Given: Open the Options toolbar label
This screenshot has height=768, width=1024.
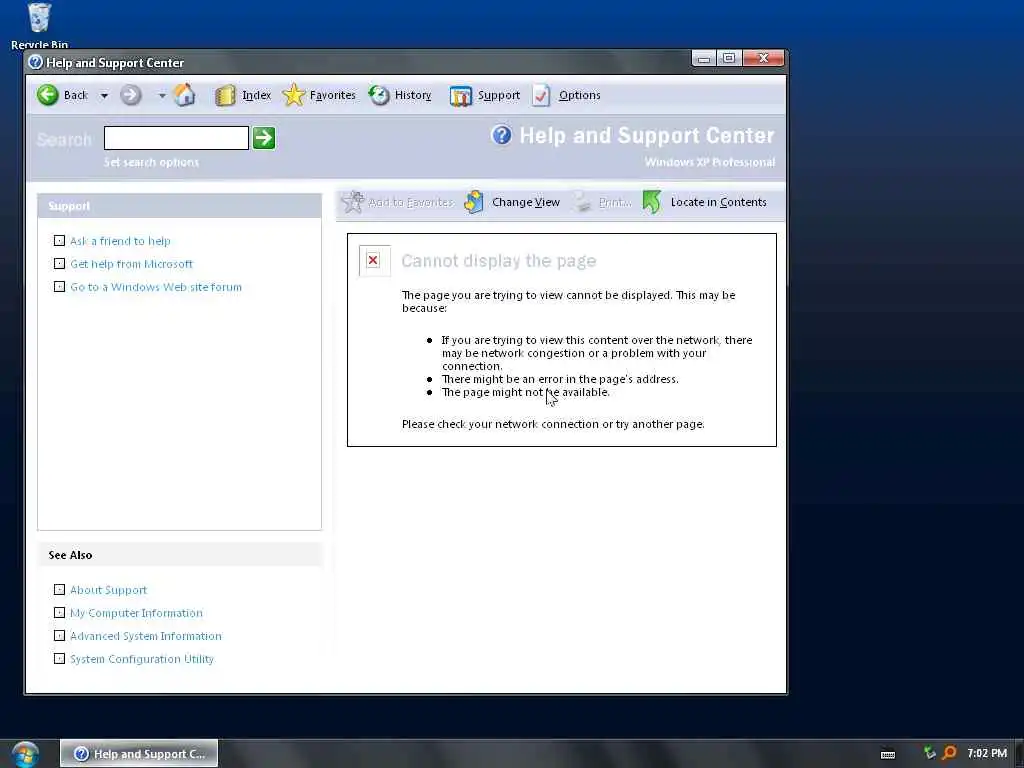Looking at the screenshot, I should 579,95.
